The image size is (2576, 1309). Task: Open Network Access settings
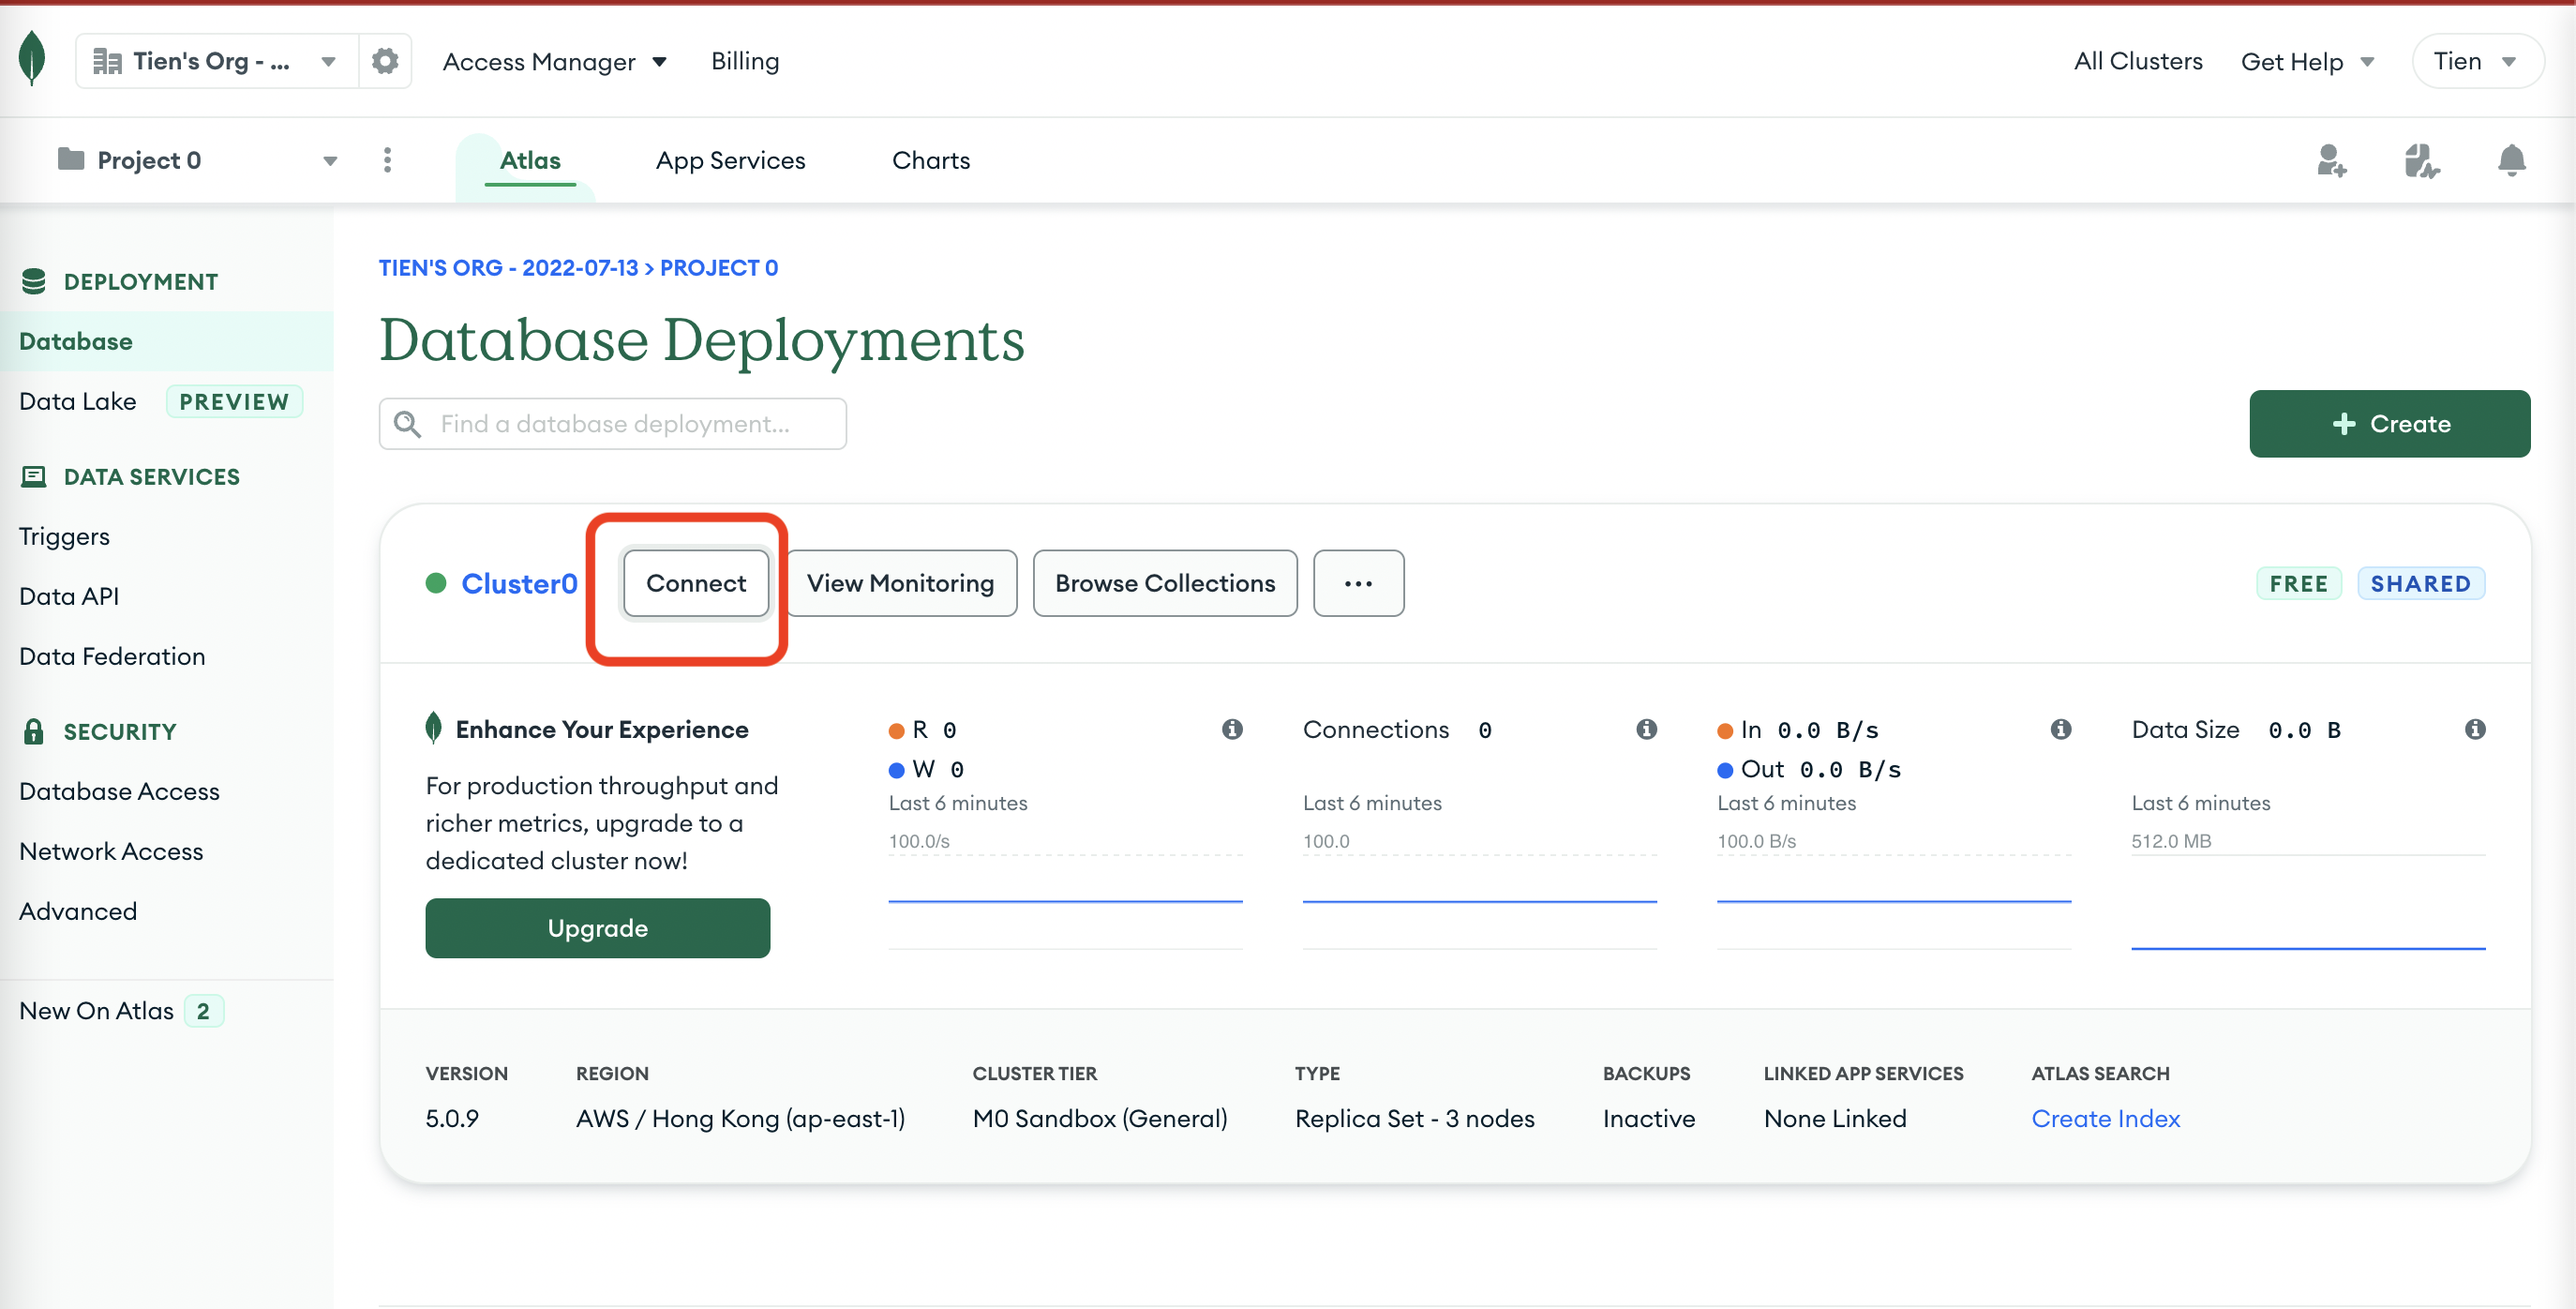111,851
